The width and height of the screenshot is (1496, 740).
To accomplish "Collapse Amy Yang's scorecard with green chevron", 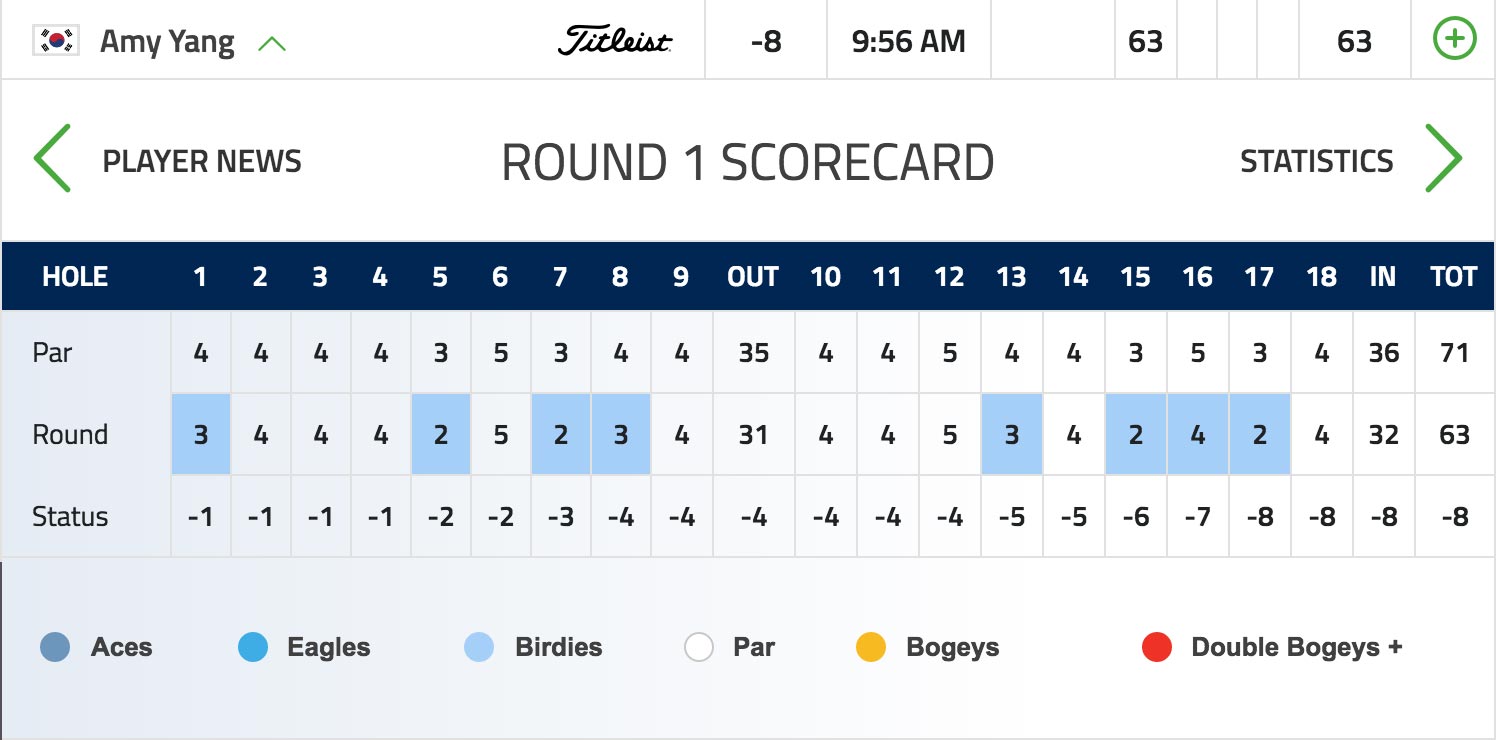I will click(x=272, y=44).
